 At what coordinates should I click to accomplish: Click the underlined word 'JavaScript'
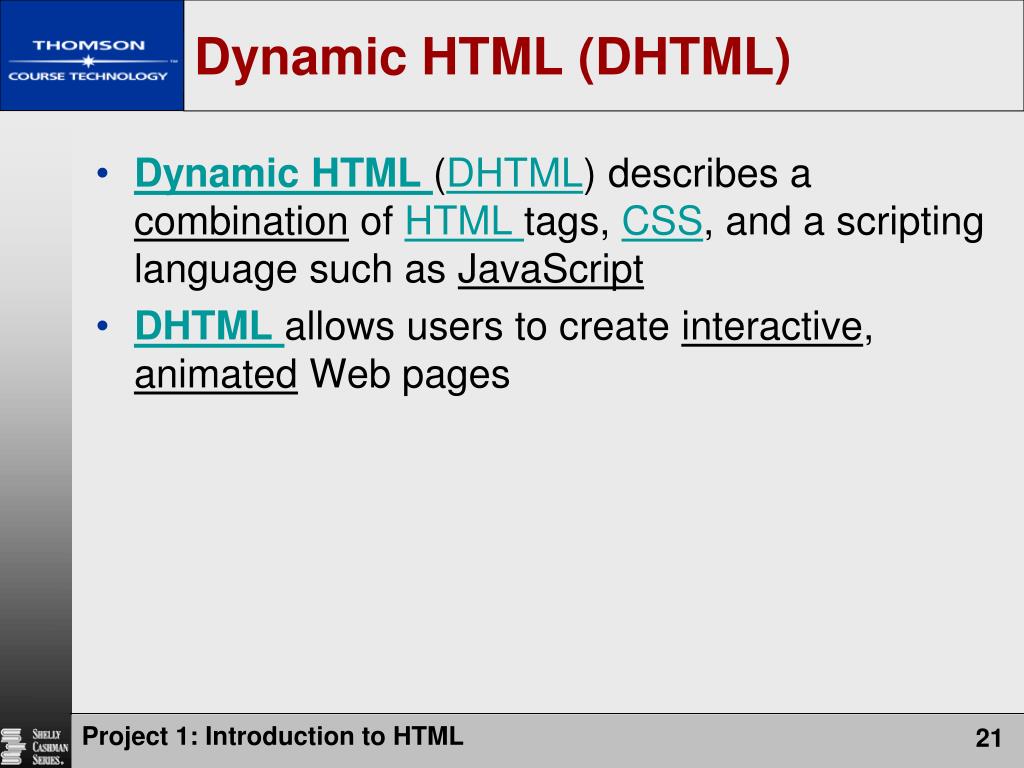coord(551,270)
